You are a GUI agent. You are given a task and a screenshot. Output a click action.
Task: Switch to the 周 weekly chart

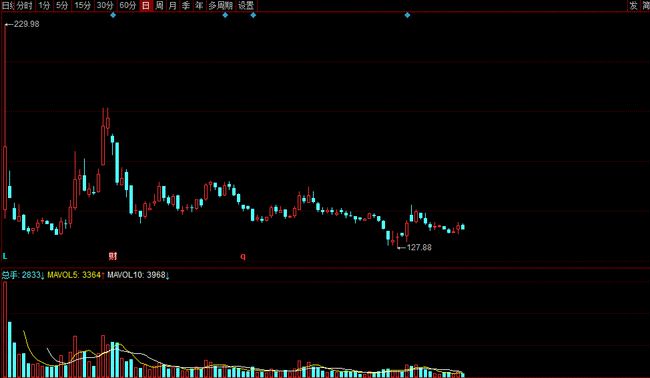coord(159,5)
